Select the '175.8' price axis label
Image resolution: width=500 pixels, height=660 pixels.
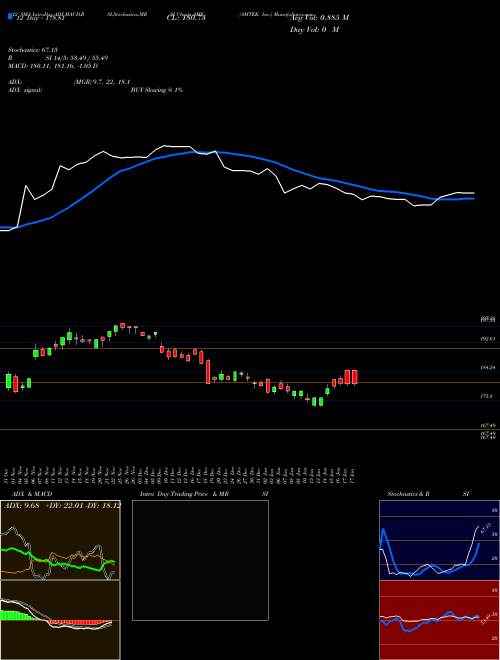487,396
